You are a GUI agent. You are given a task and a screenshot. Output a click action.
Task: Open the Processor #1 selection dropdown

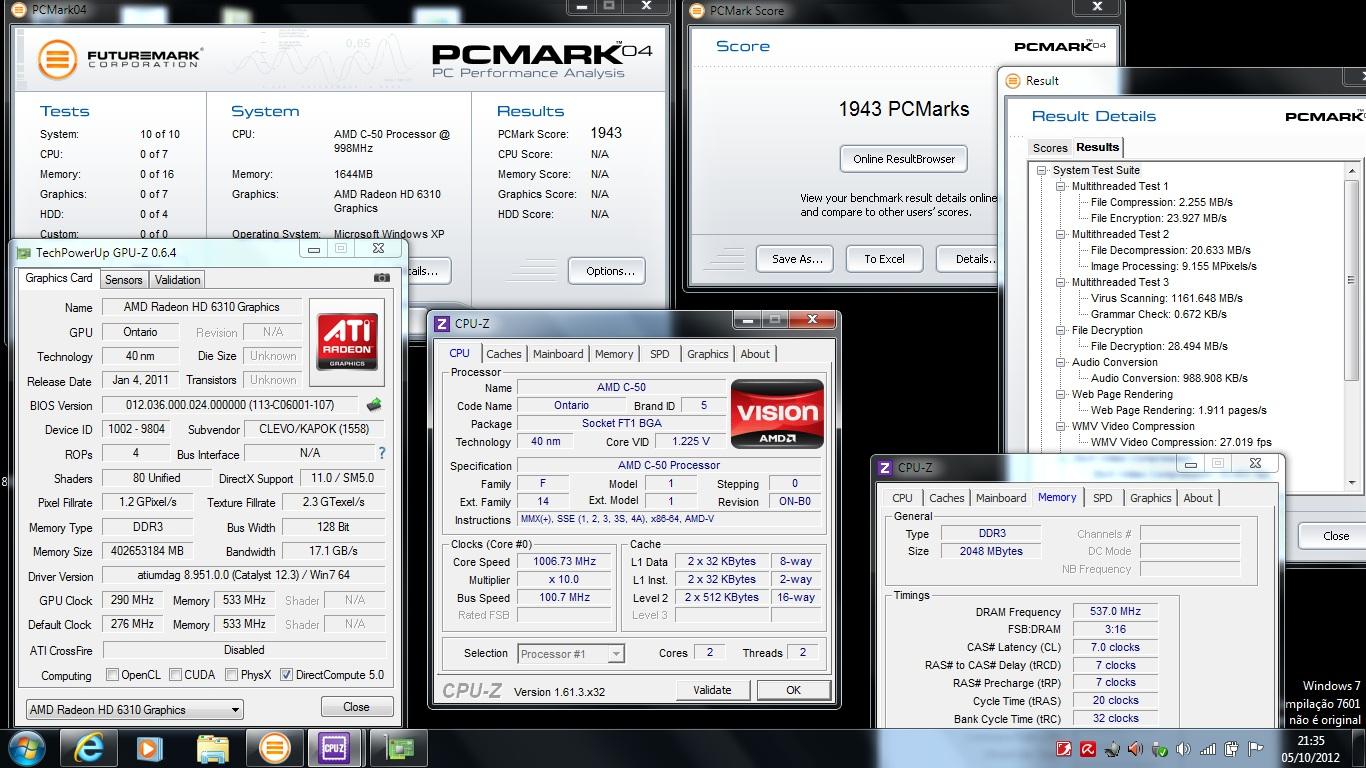(571, 654)
